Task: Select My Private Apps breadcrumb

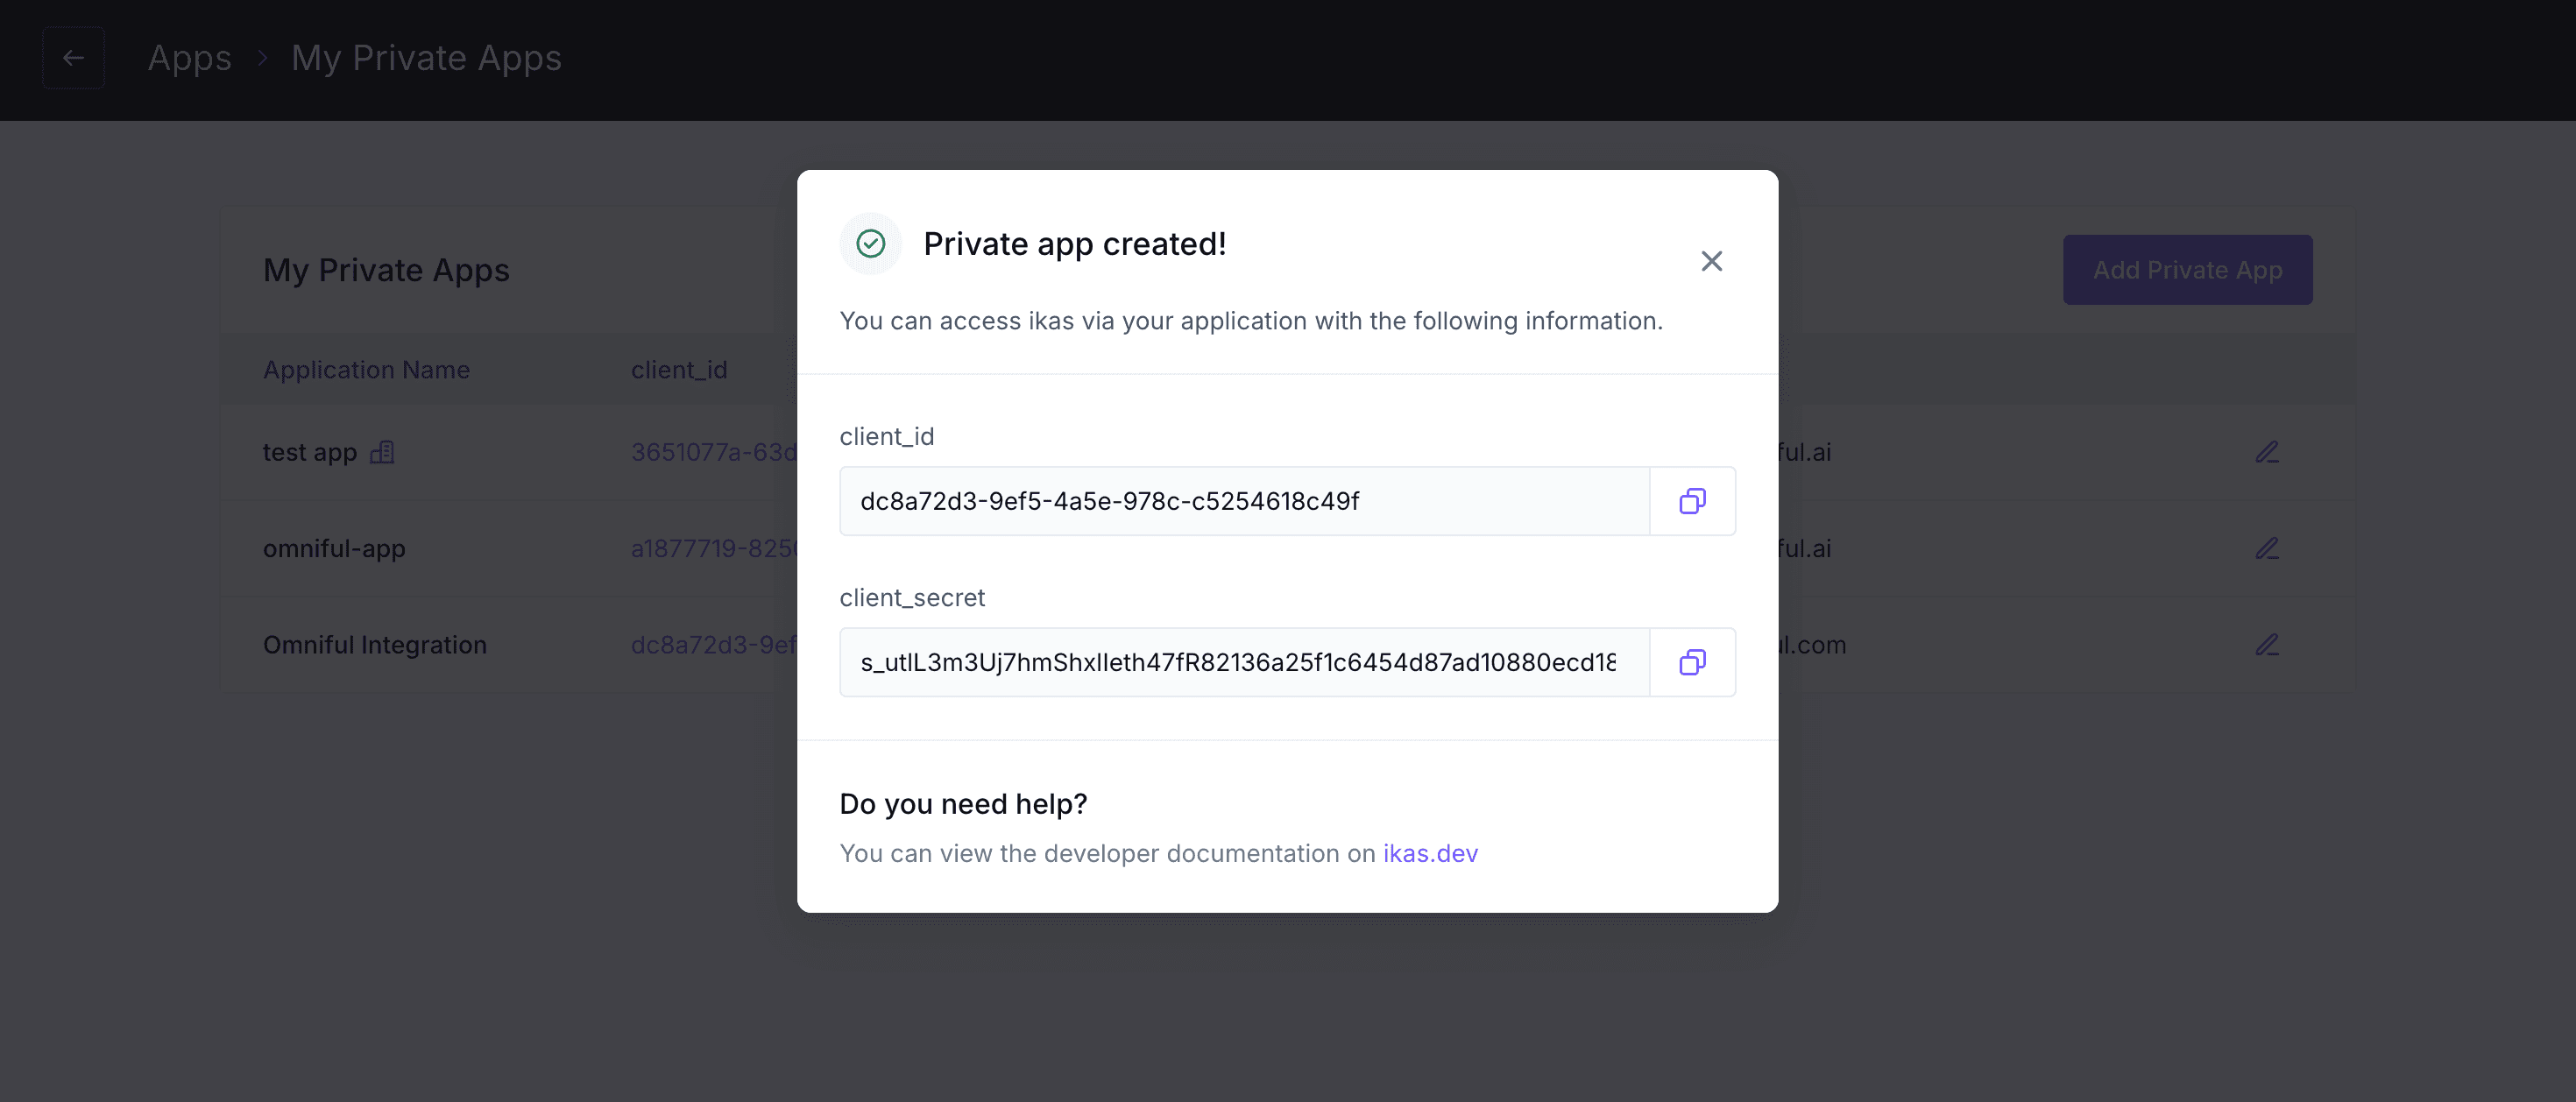Action: click(426, 58)
